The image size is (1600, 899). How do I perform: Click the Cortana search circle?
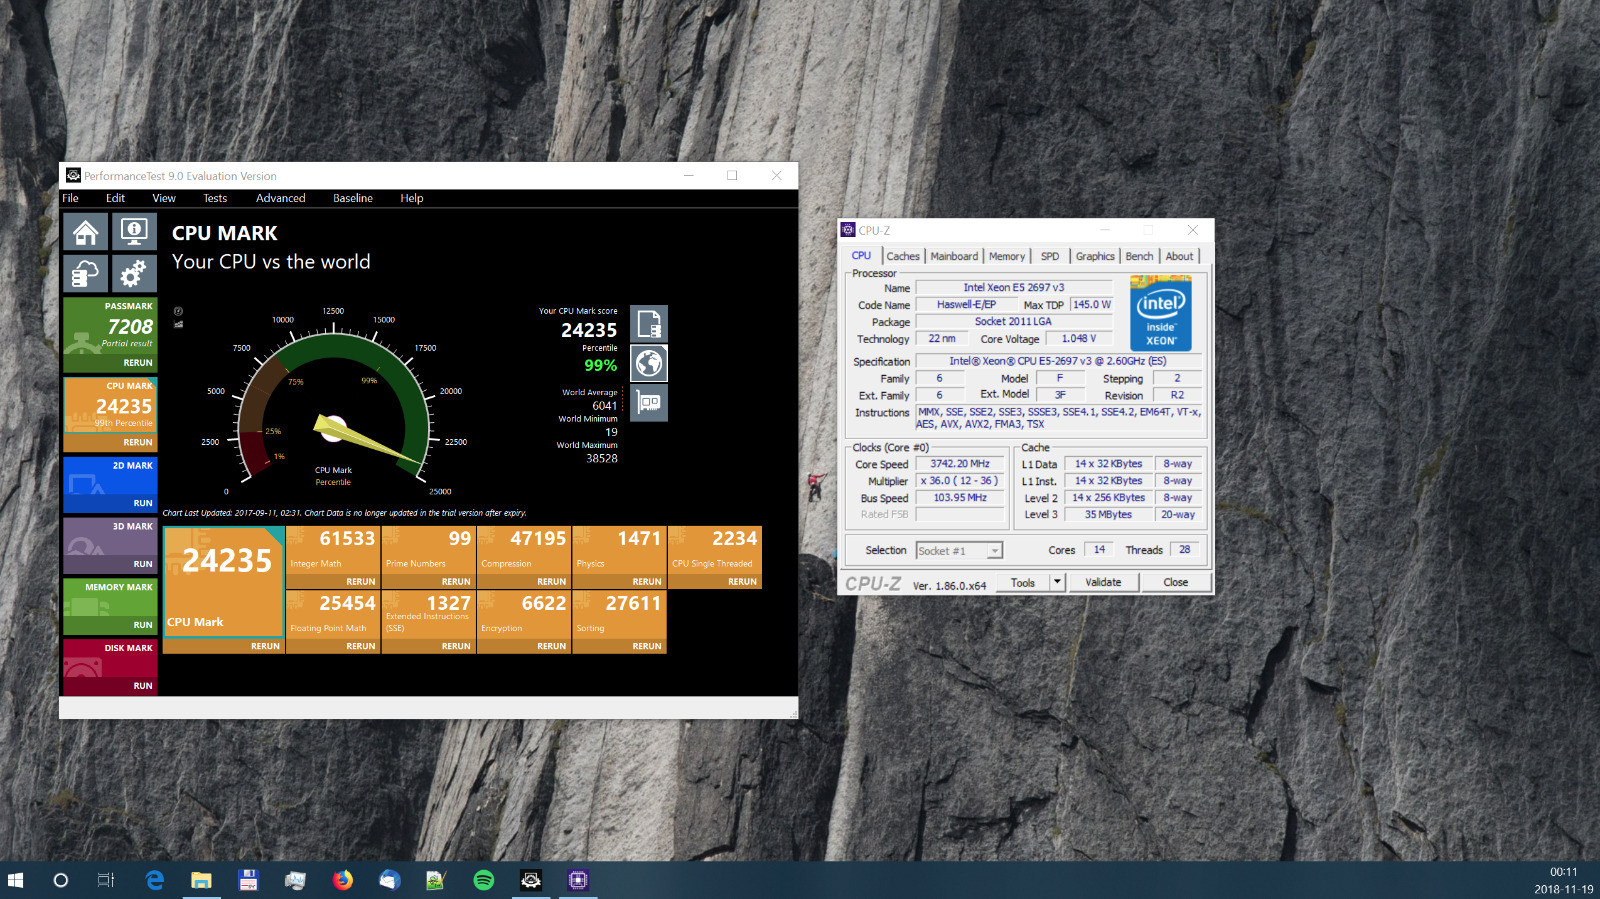click(60, 880)
